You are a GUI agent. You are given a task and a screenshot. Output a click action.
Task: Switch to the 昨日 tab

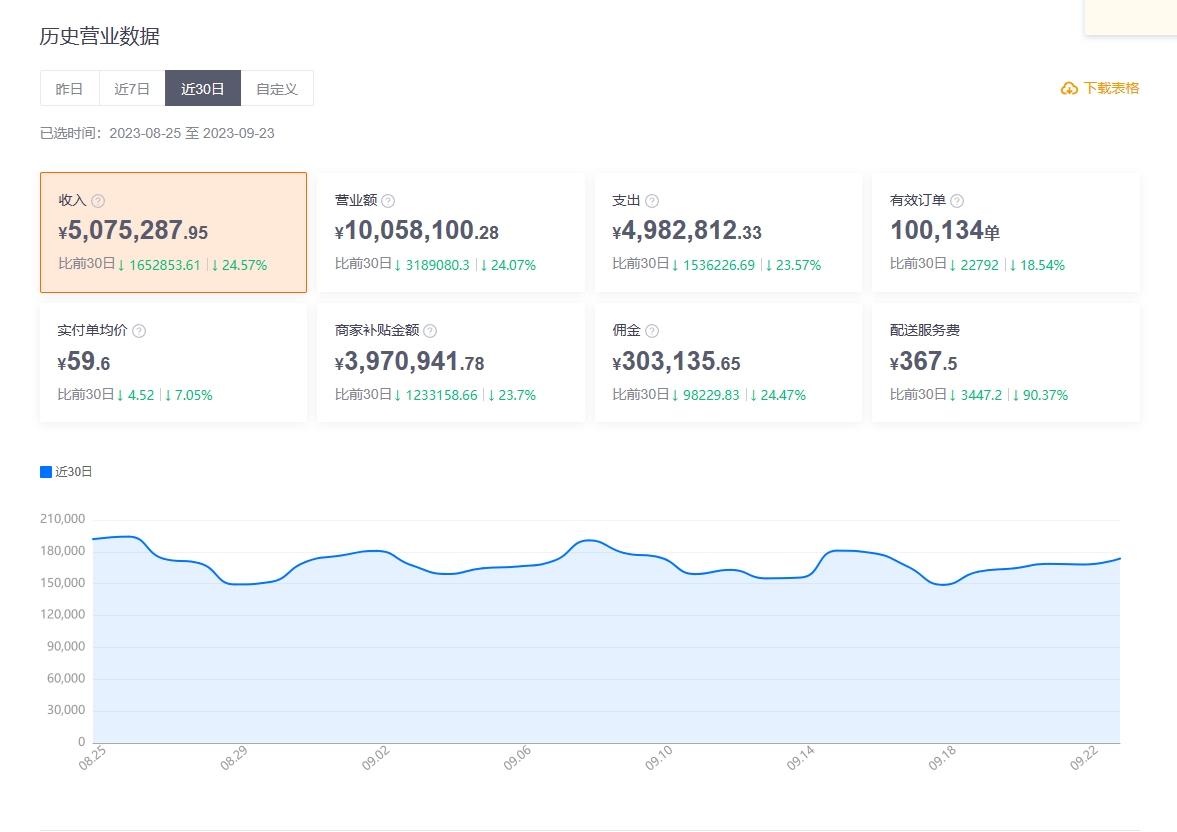click(x=70, y=88)
